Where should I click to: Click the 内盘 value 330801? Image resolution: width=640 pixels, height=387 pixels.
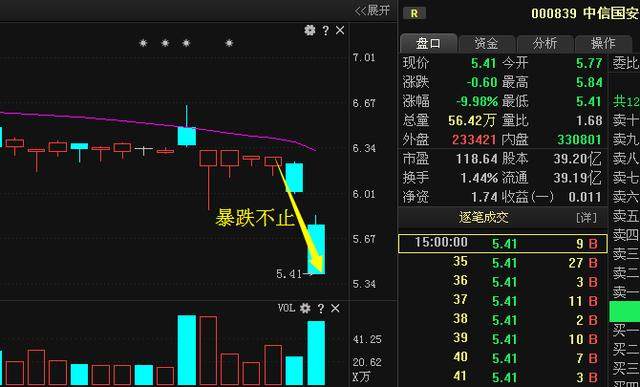click(580, 140)
